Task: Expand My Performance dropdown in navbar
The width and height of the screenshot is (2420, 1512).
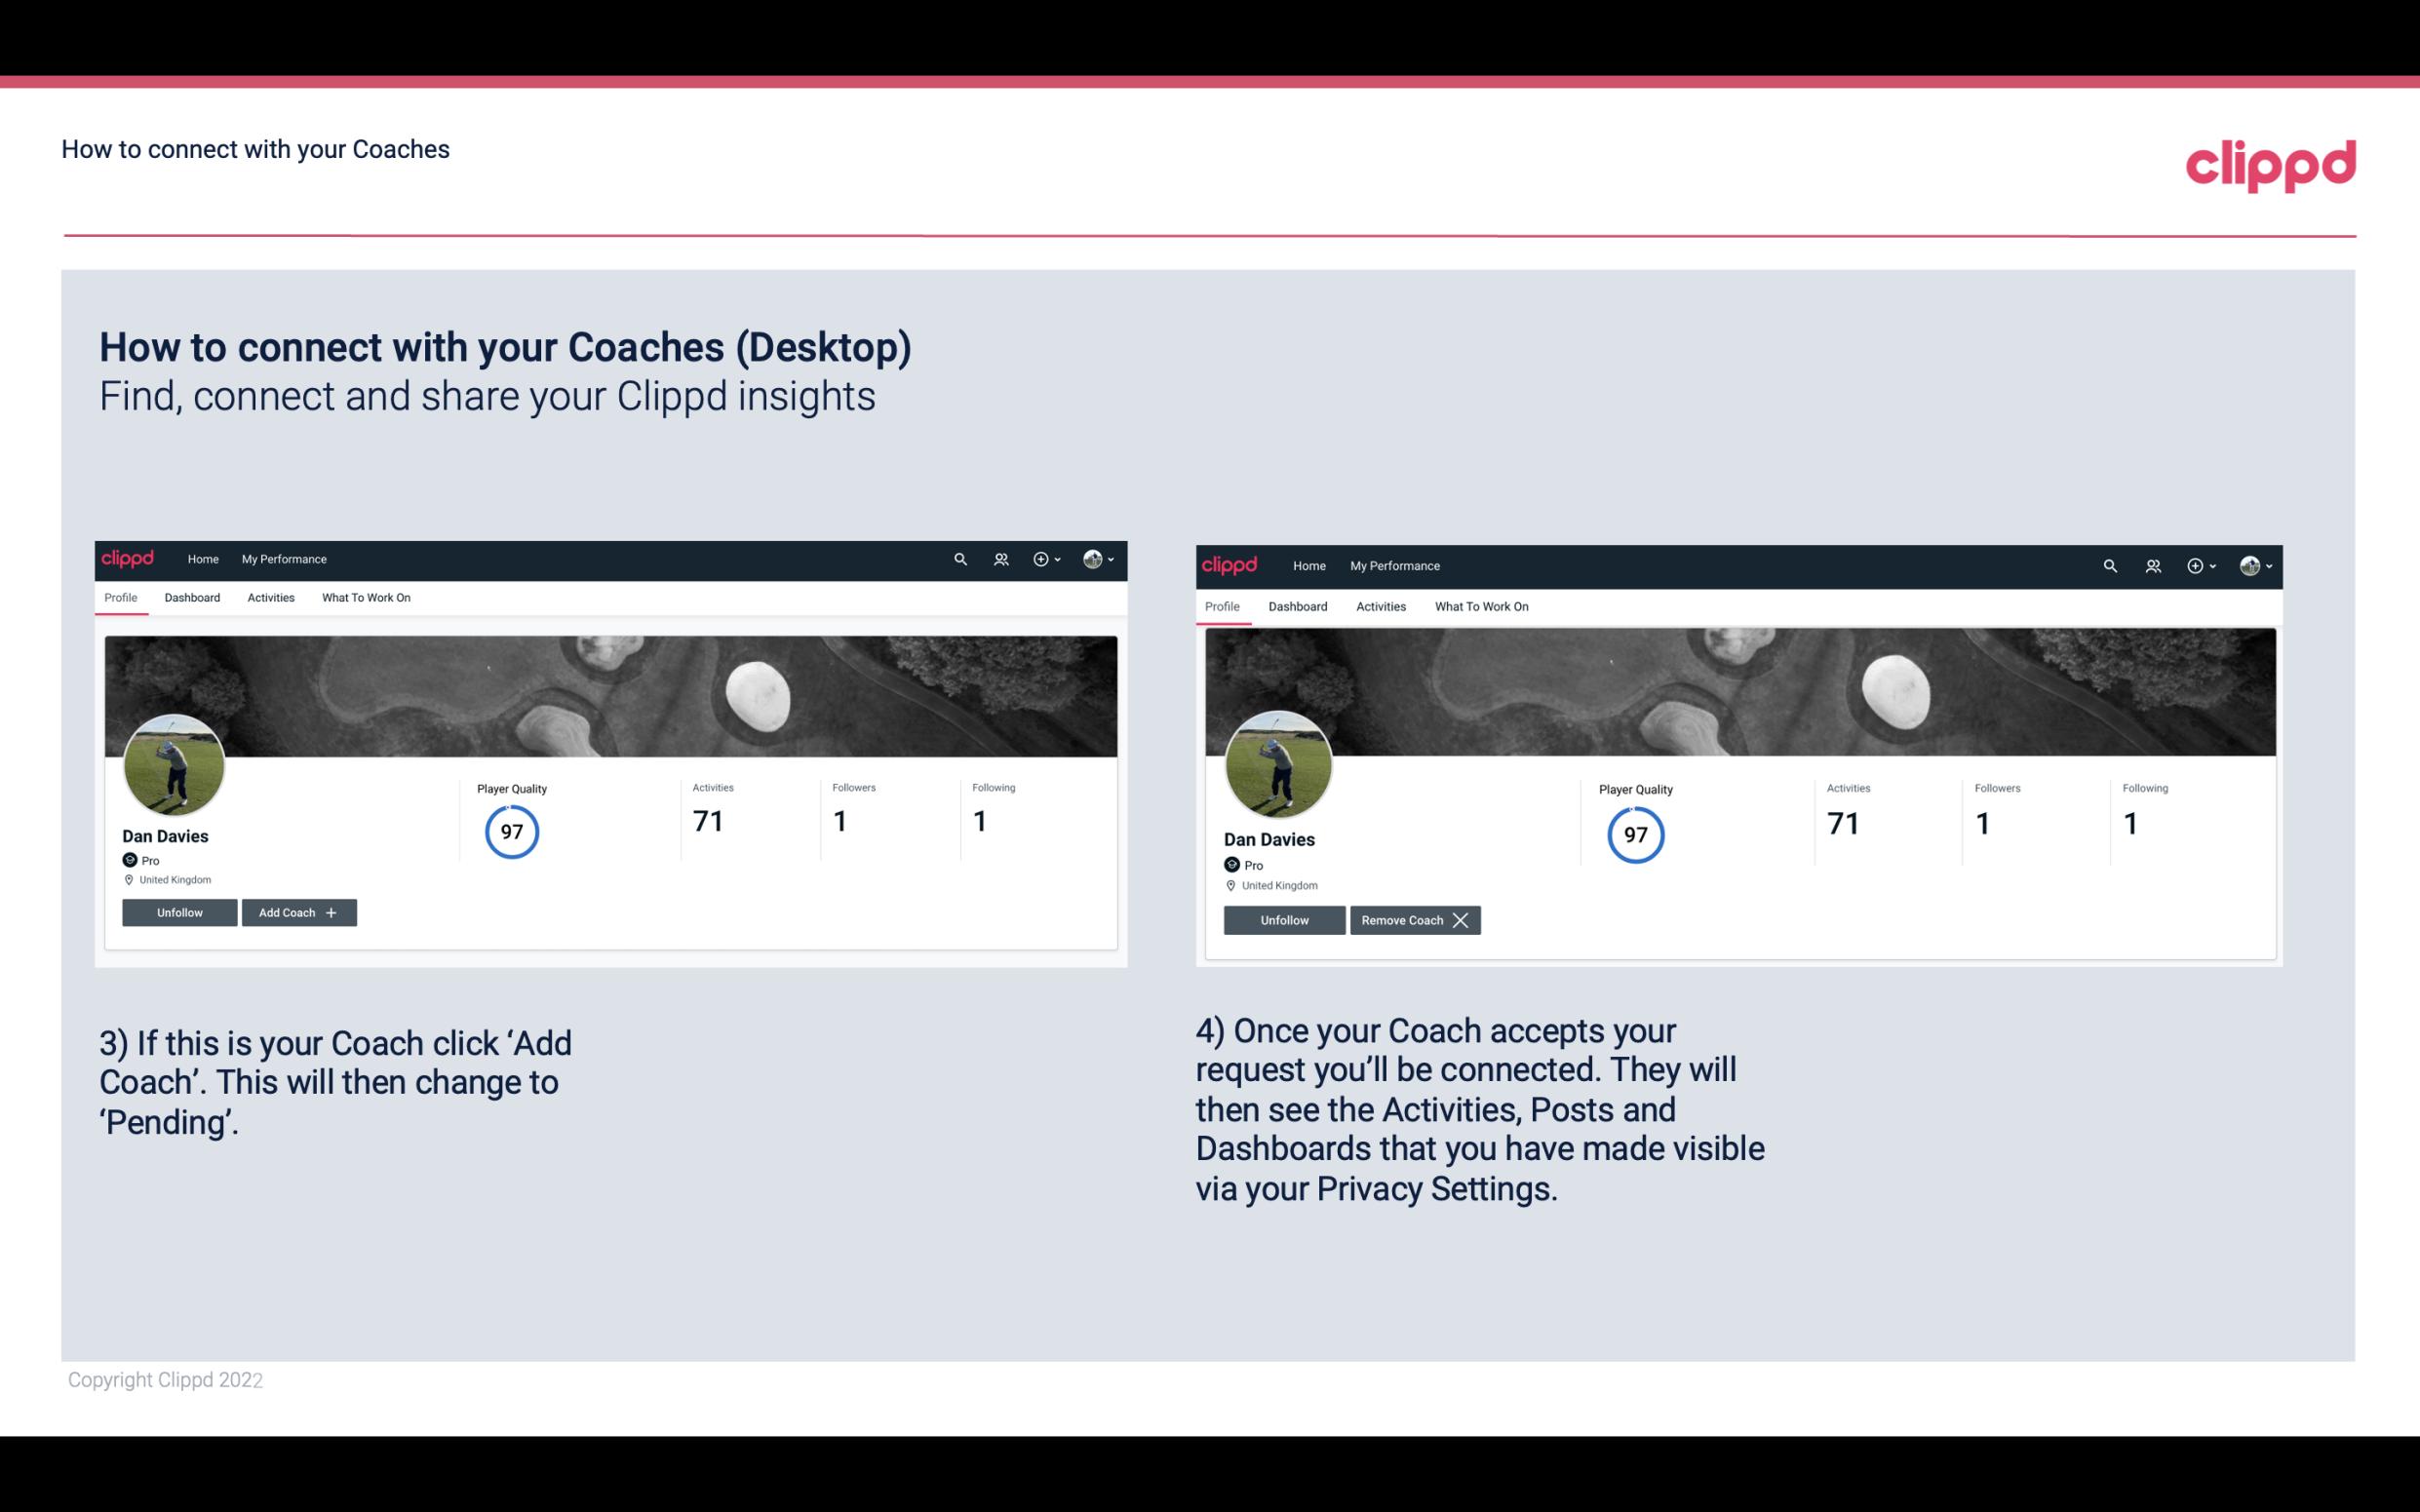Action: click(284, 558)
